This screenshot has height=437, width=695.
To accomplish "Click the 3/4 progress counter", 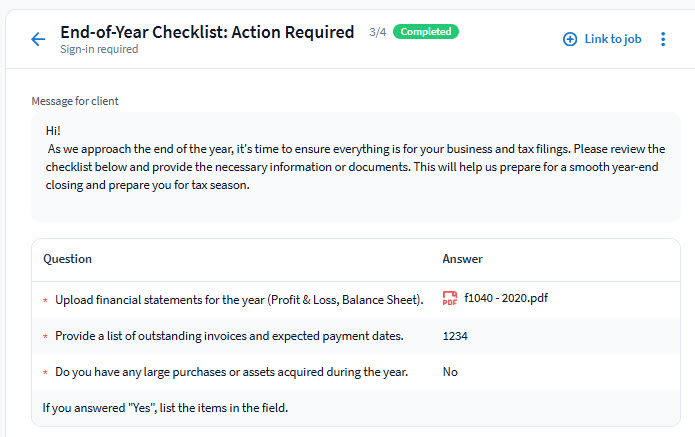I will click(x=377, y=32).
